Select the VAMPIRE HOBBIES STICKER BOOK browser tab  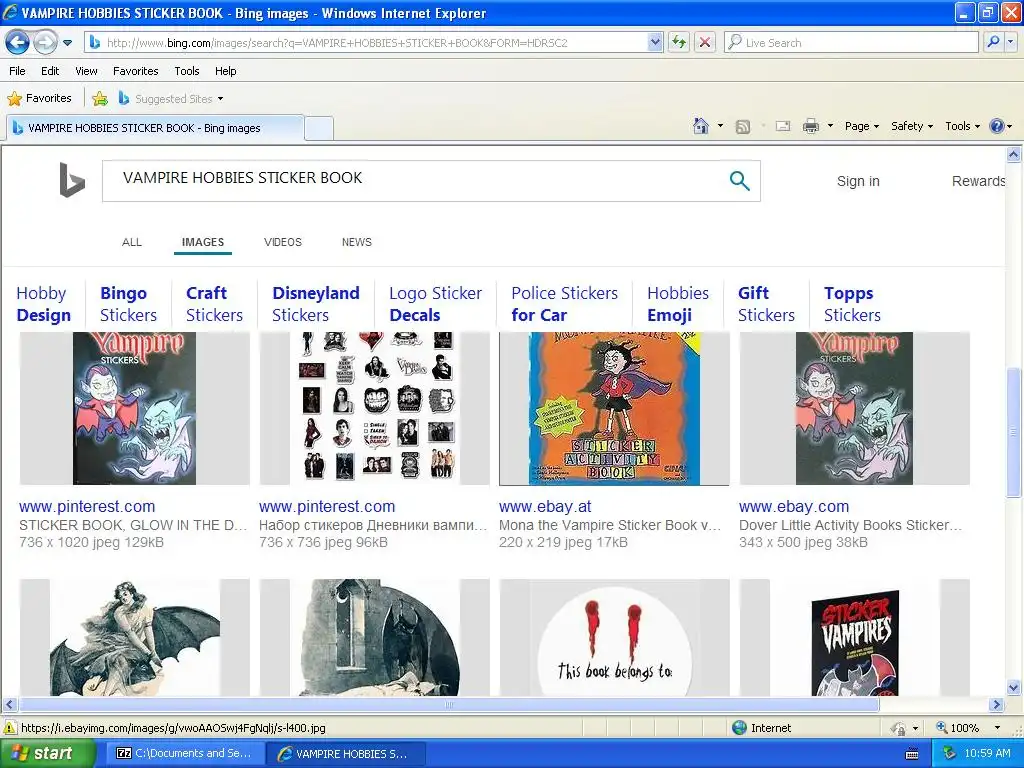point(155,128)
